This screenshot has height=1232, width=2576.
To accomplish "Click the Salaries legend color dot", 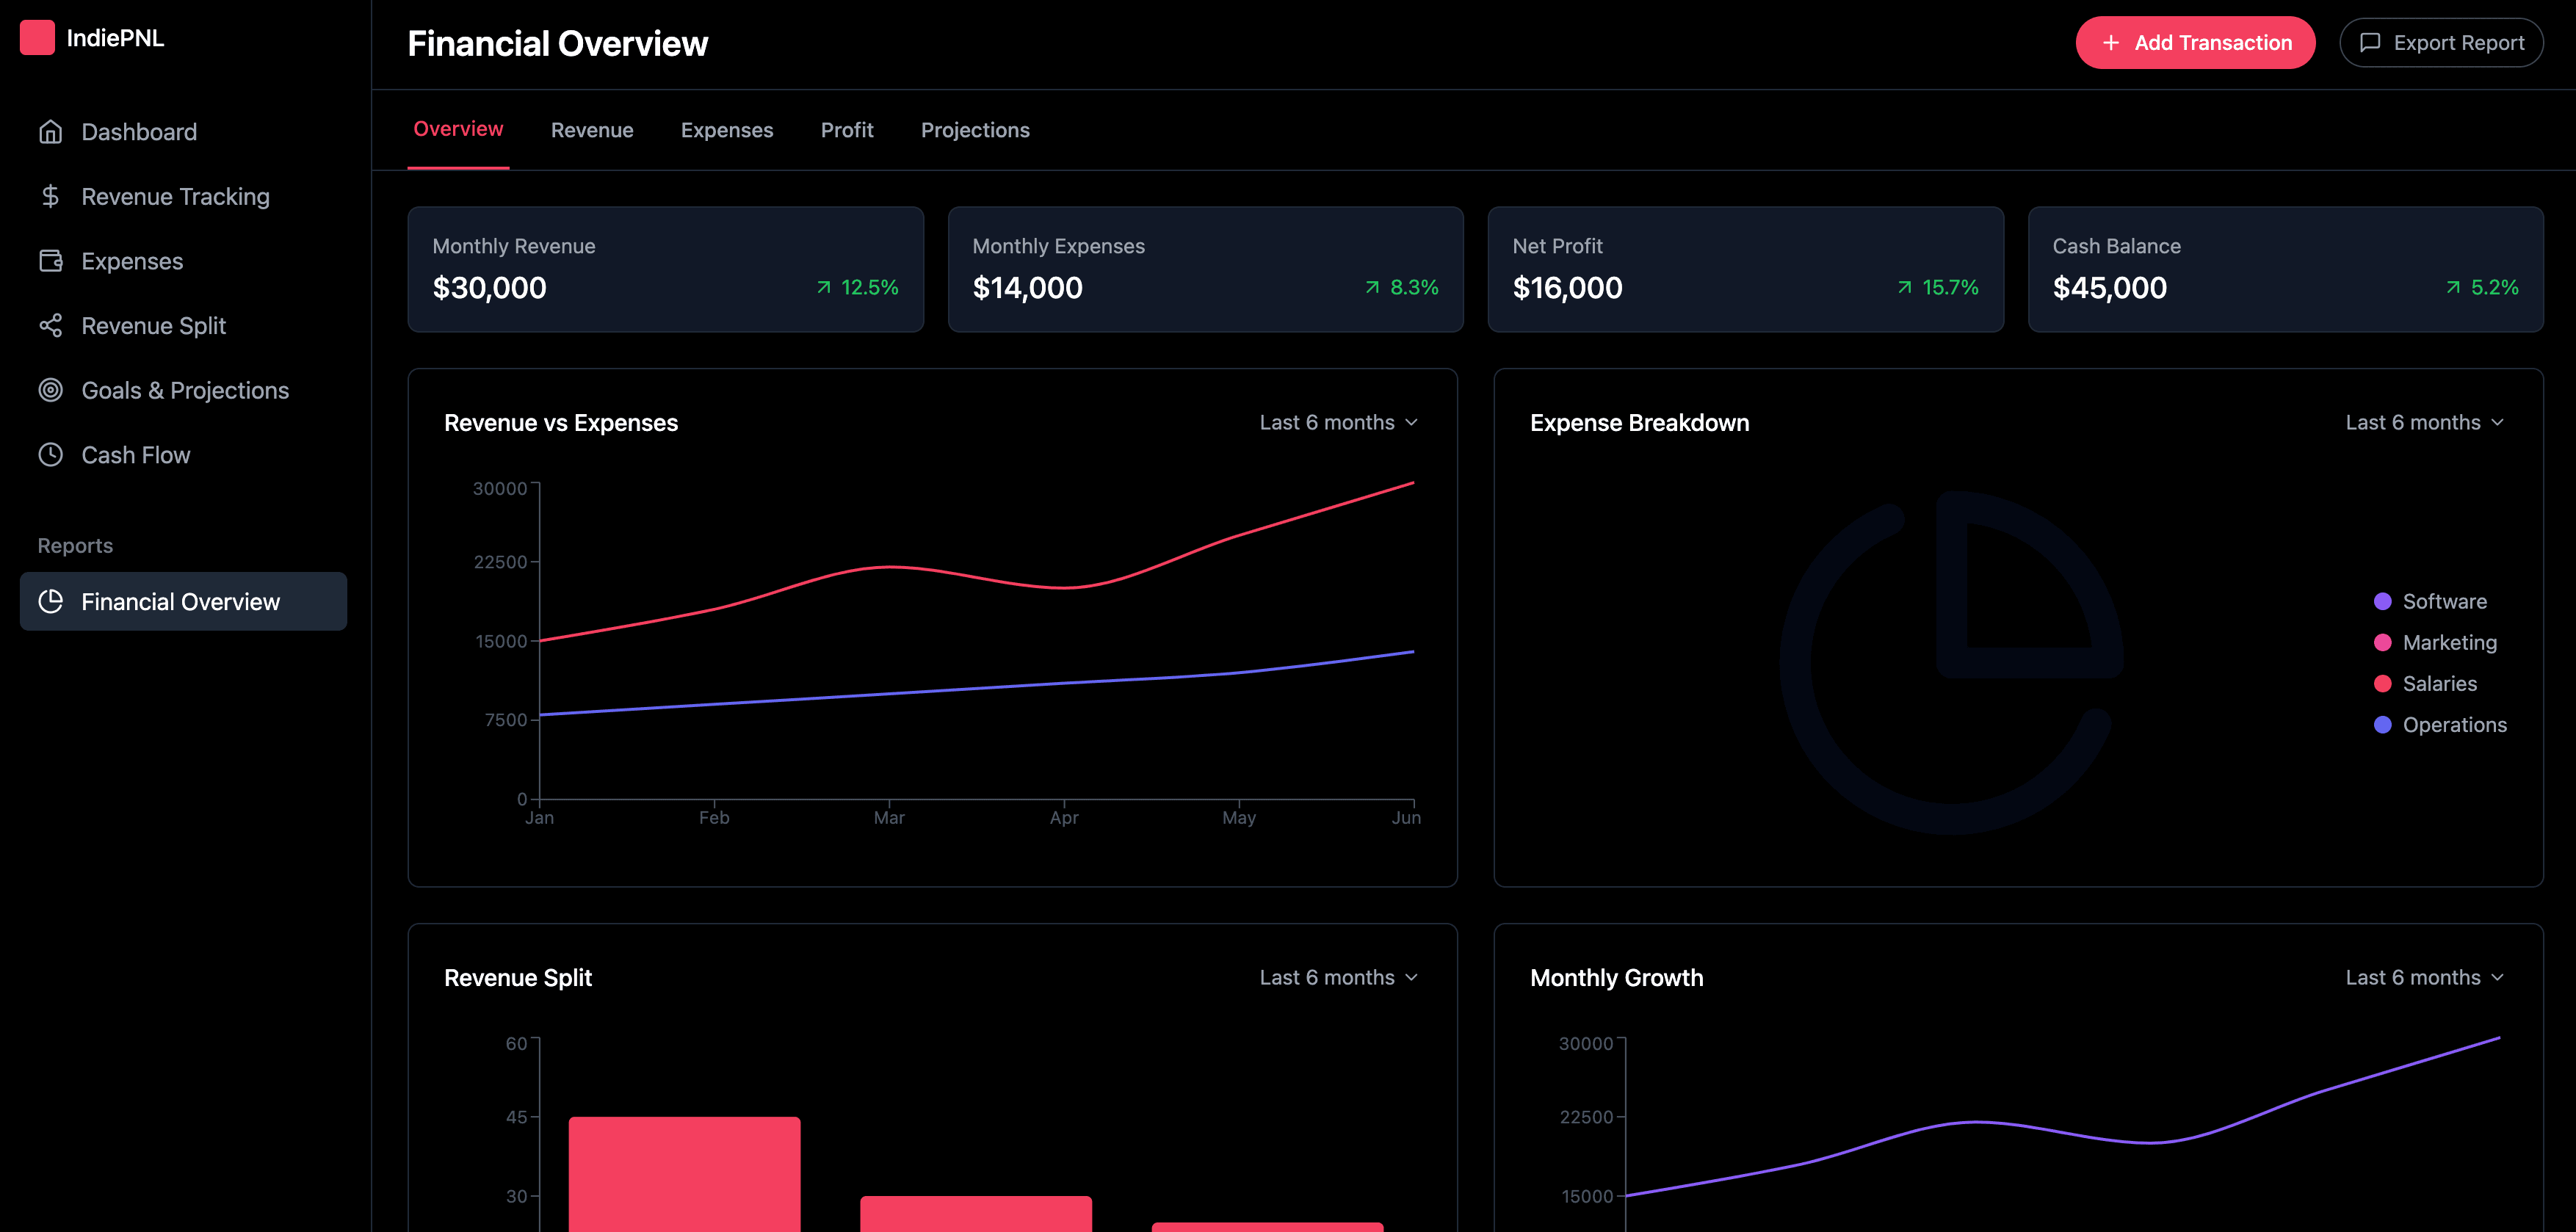I will [2383, 683].
